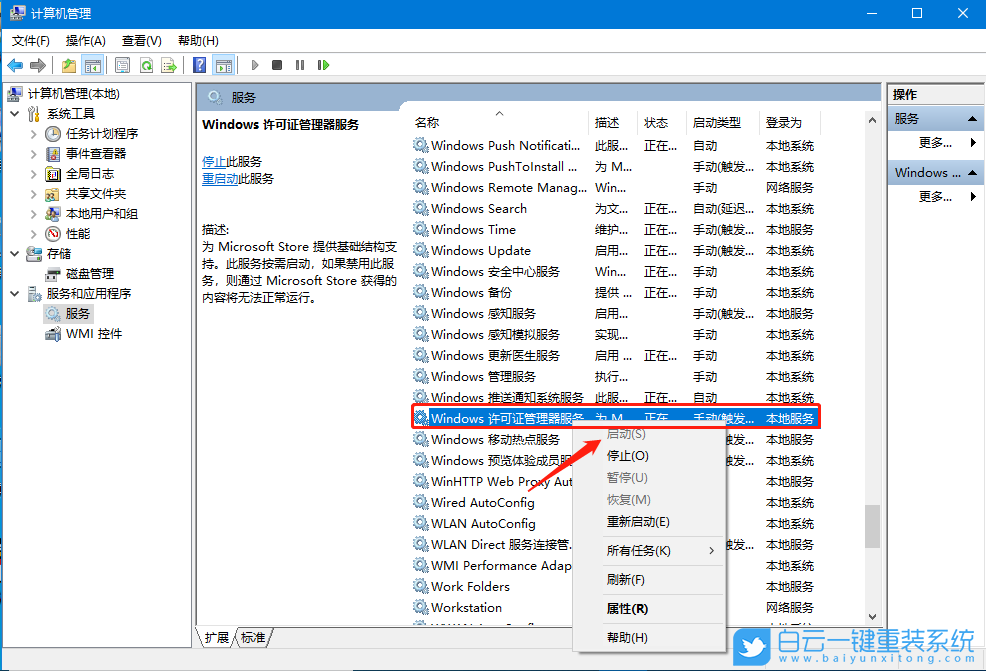Stop the service using the square stop icon
Image resolution: width=986 pixels, height=671 pixels.
click(278, 64)
